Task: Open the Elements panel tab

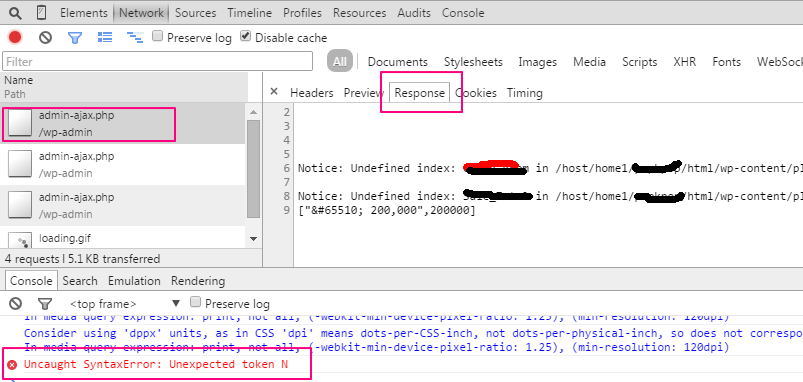Action: pyautogui.click(x=84, y=13)
